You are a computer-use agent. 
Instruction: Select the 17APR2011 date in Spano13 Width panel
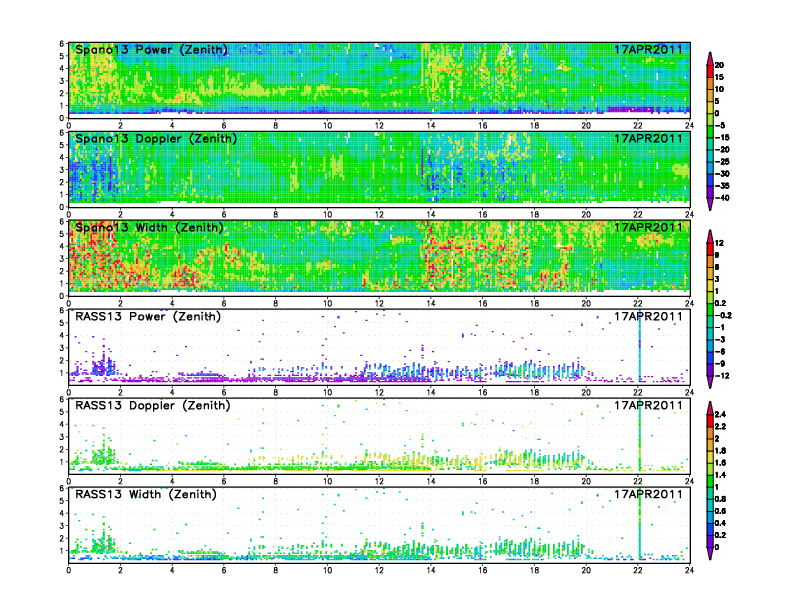coord(648,228)
